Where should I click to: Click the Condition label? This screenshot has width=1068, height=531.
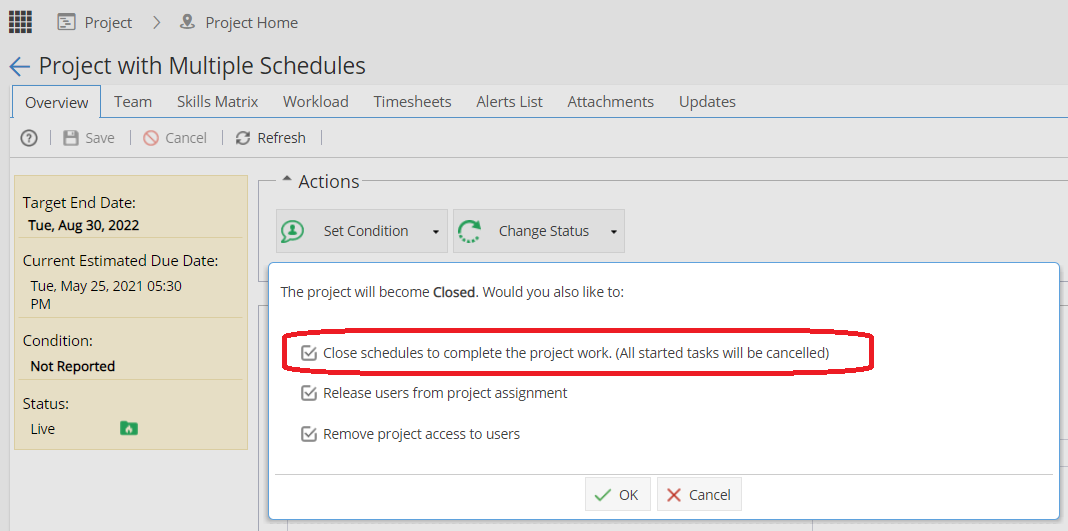(x=58, y=340)
